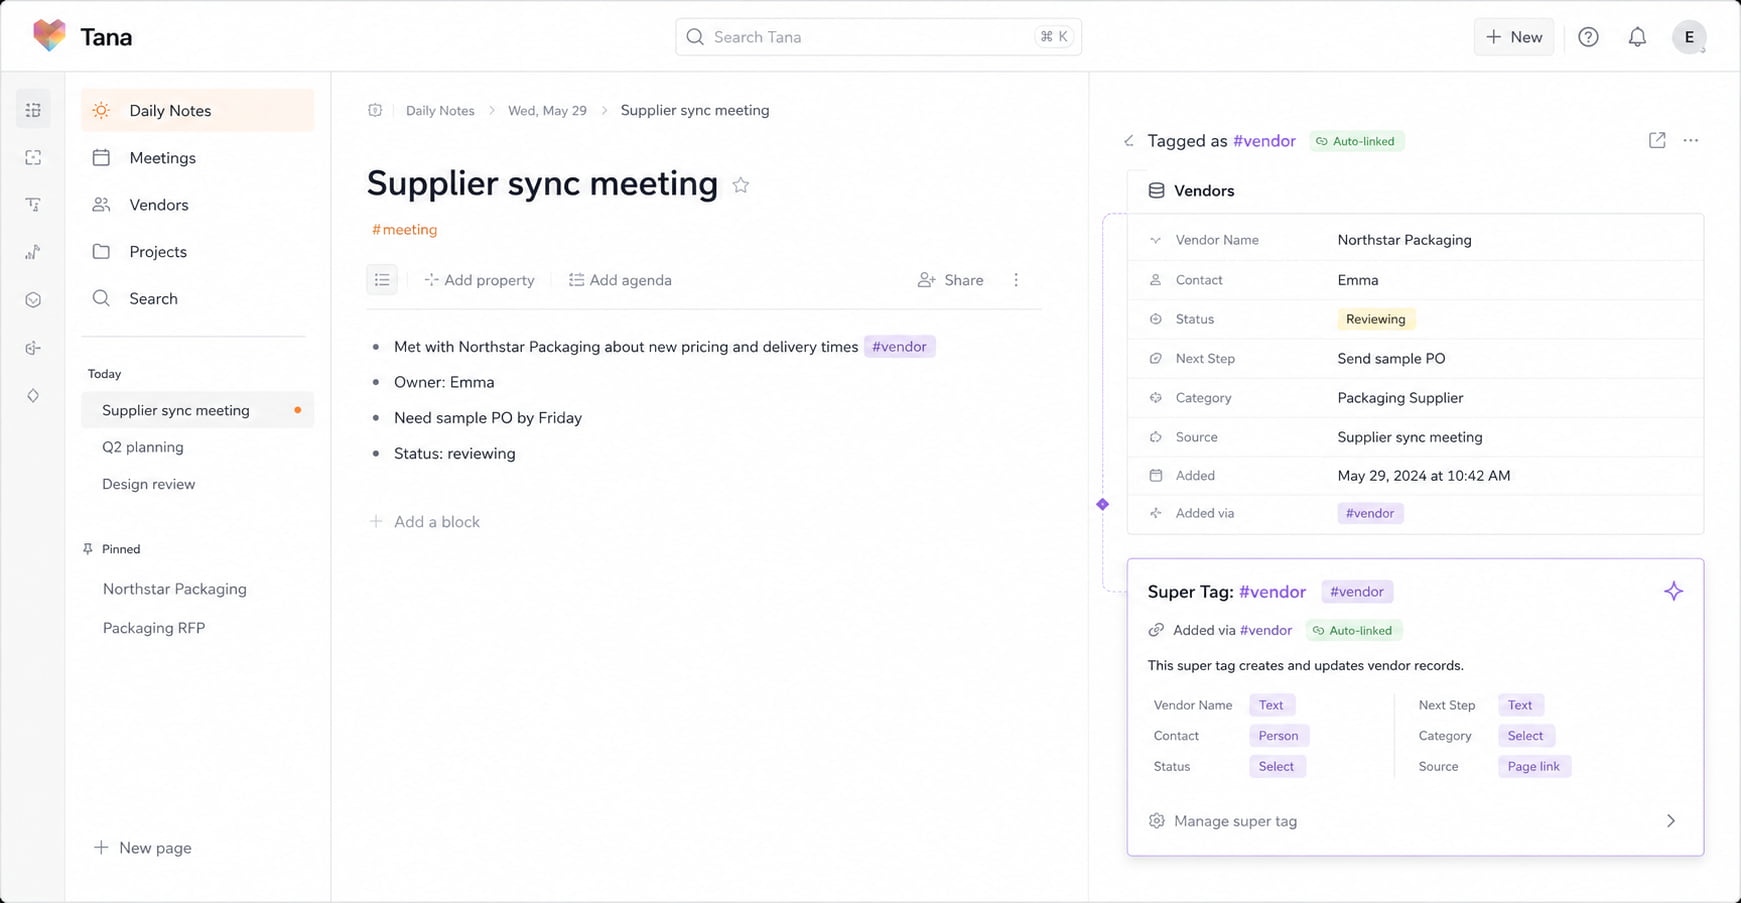The image size is (1741, 903).
Task: Open the three-dot menu in the Tagged as header
Action: (1691, 140)
